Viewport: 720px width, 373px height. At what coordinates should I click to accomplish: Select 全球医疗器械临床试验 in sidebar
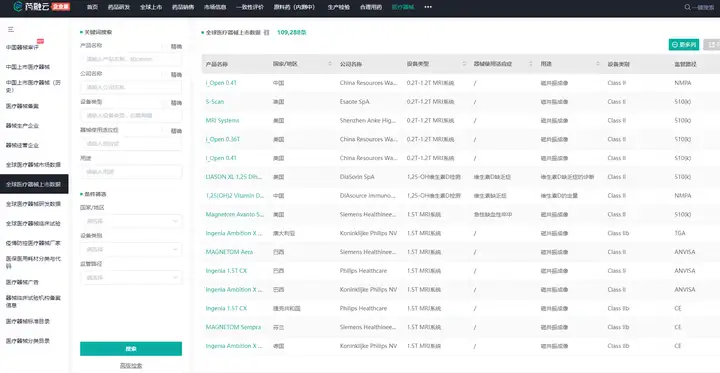click(x=34, y=223)
